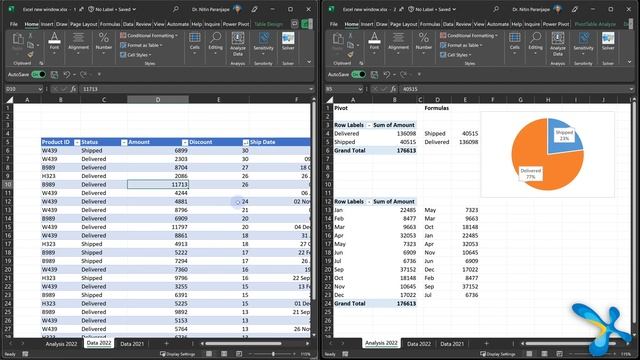Screen dimensions: 640x360
Task: Open Sensitivity dropdown in right window
Action: point(583,44)
